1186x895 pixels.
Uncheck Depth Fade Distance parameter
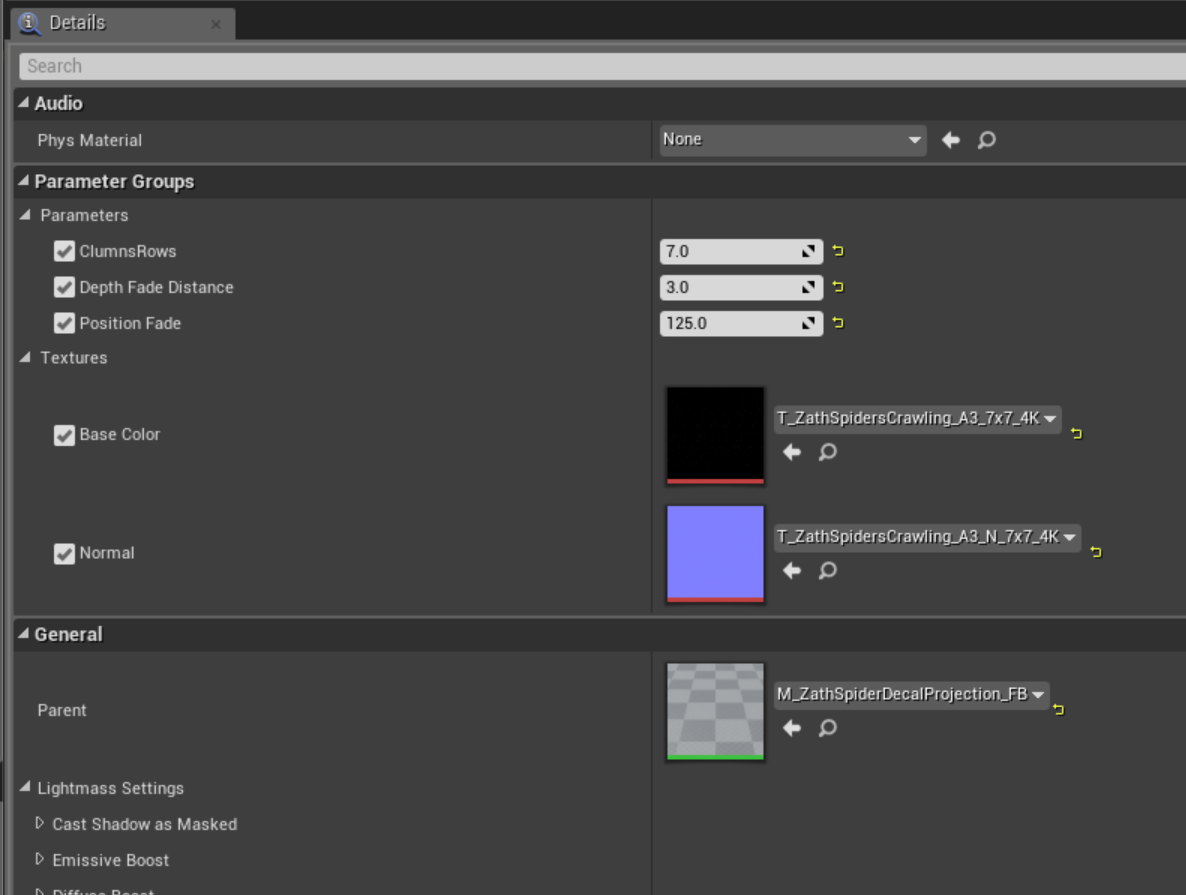[64, 288]
